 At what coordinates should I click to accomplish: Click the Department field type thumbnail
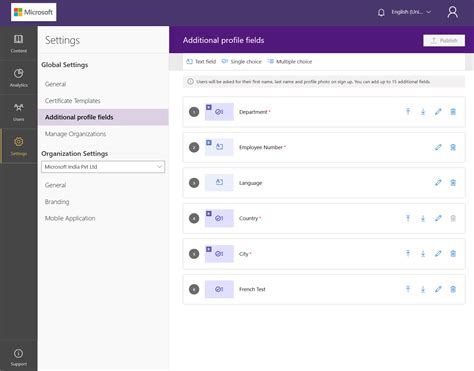click(219, 112)
